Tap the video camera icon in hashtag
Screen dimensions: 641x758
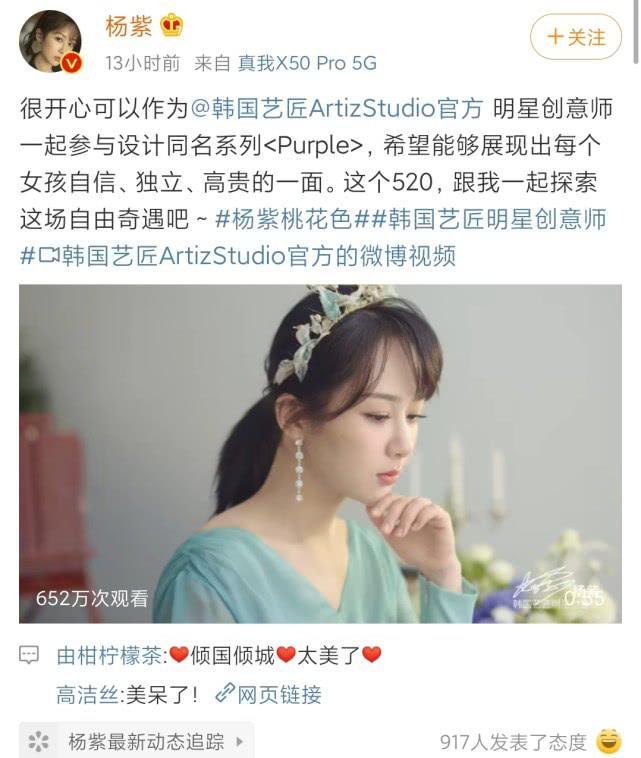[49, 255]
